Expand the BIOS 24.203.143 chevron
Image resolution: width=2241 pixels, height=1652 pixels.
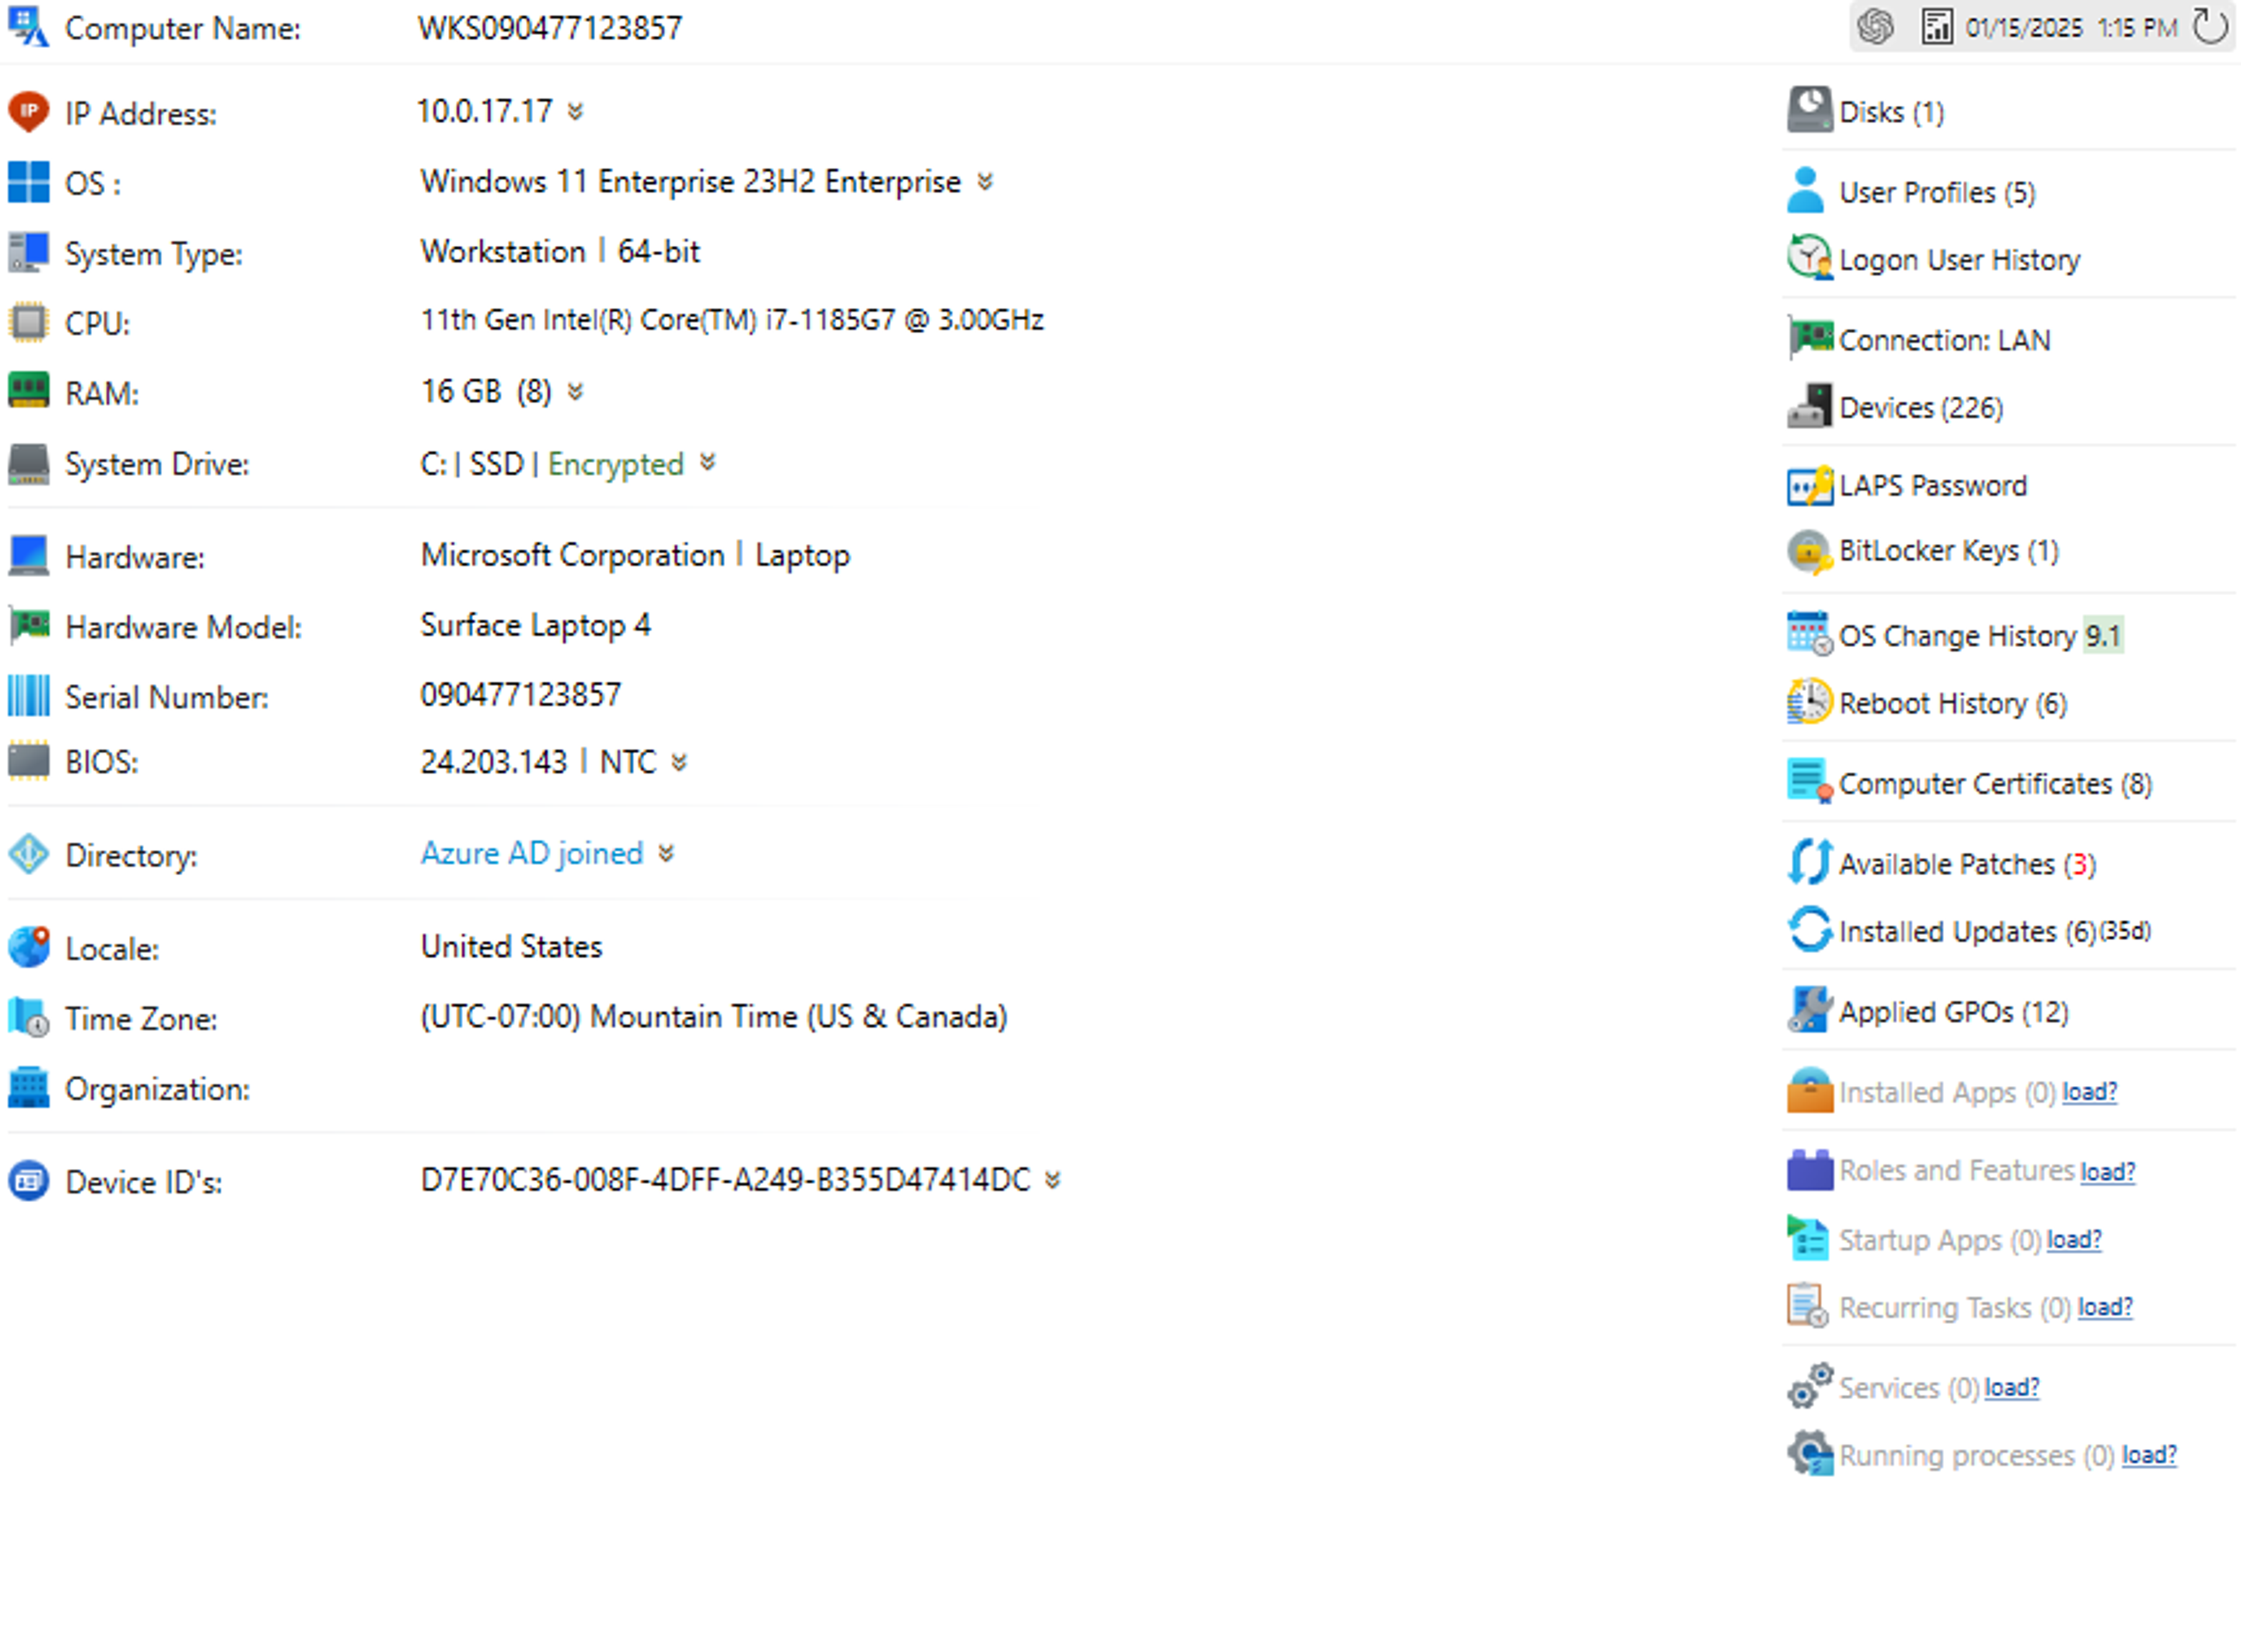coord(680,763)
